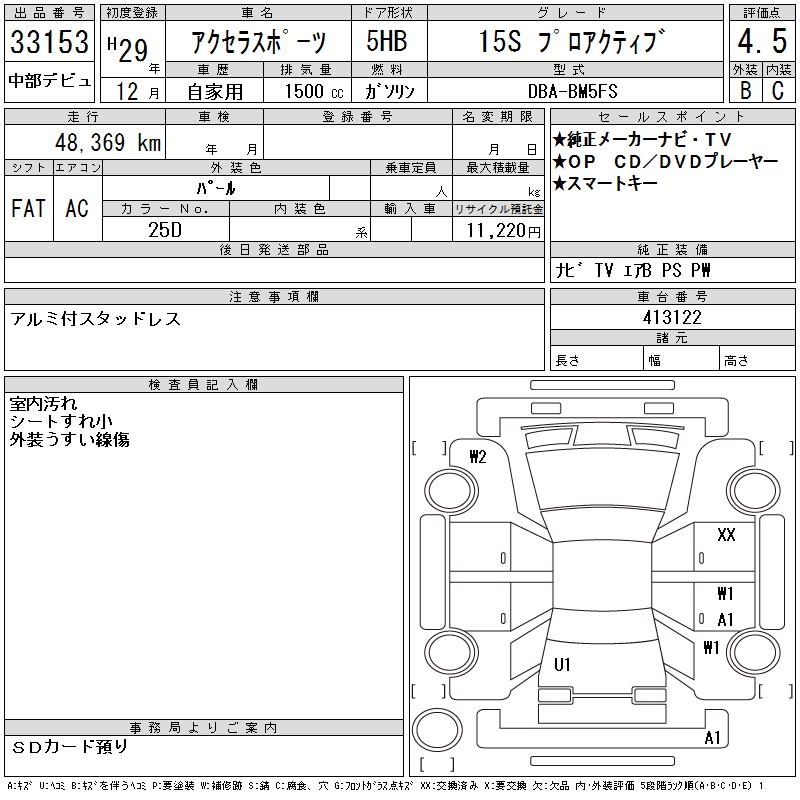This screenshot has height=800, width=800.
Task: Select the W1 marker just below XX
Action: [726, 593]
